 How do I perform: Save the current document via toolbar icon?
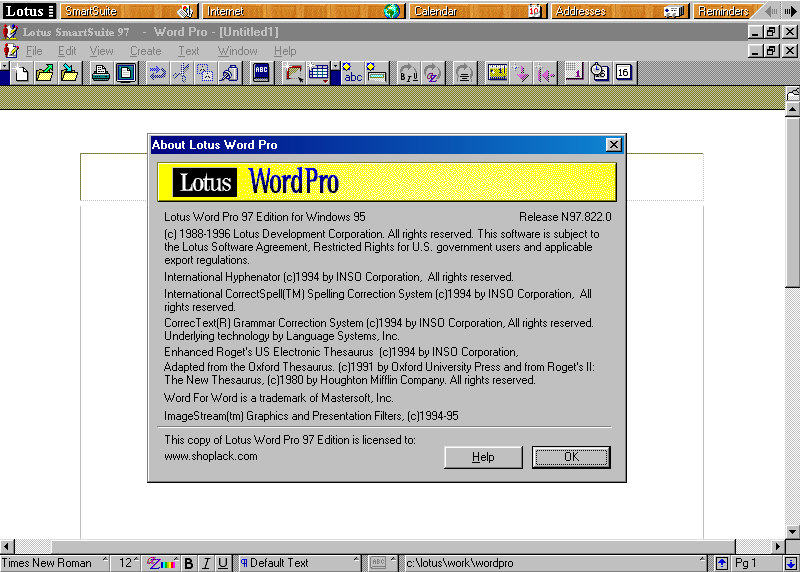click(69, 73)
